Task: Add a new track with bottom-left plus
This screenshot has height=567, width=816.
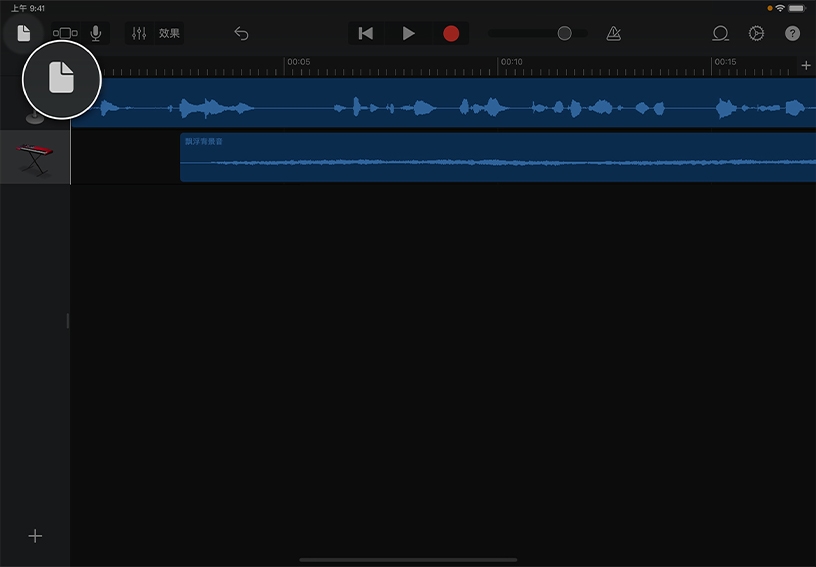Action: 35,536
